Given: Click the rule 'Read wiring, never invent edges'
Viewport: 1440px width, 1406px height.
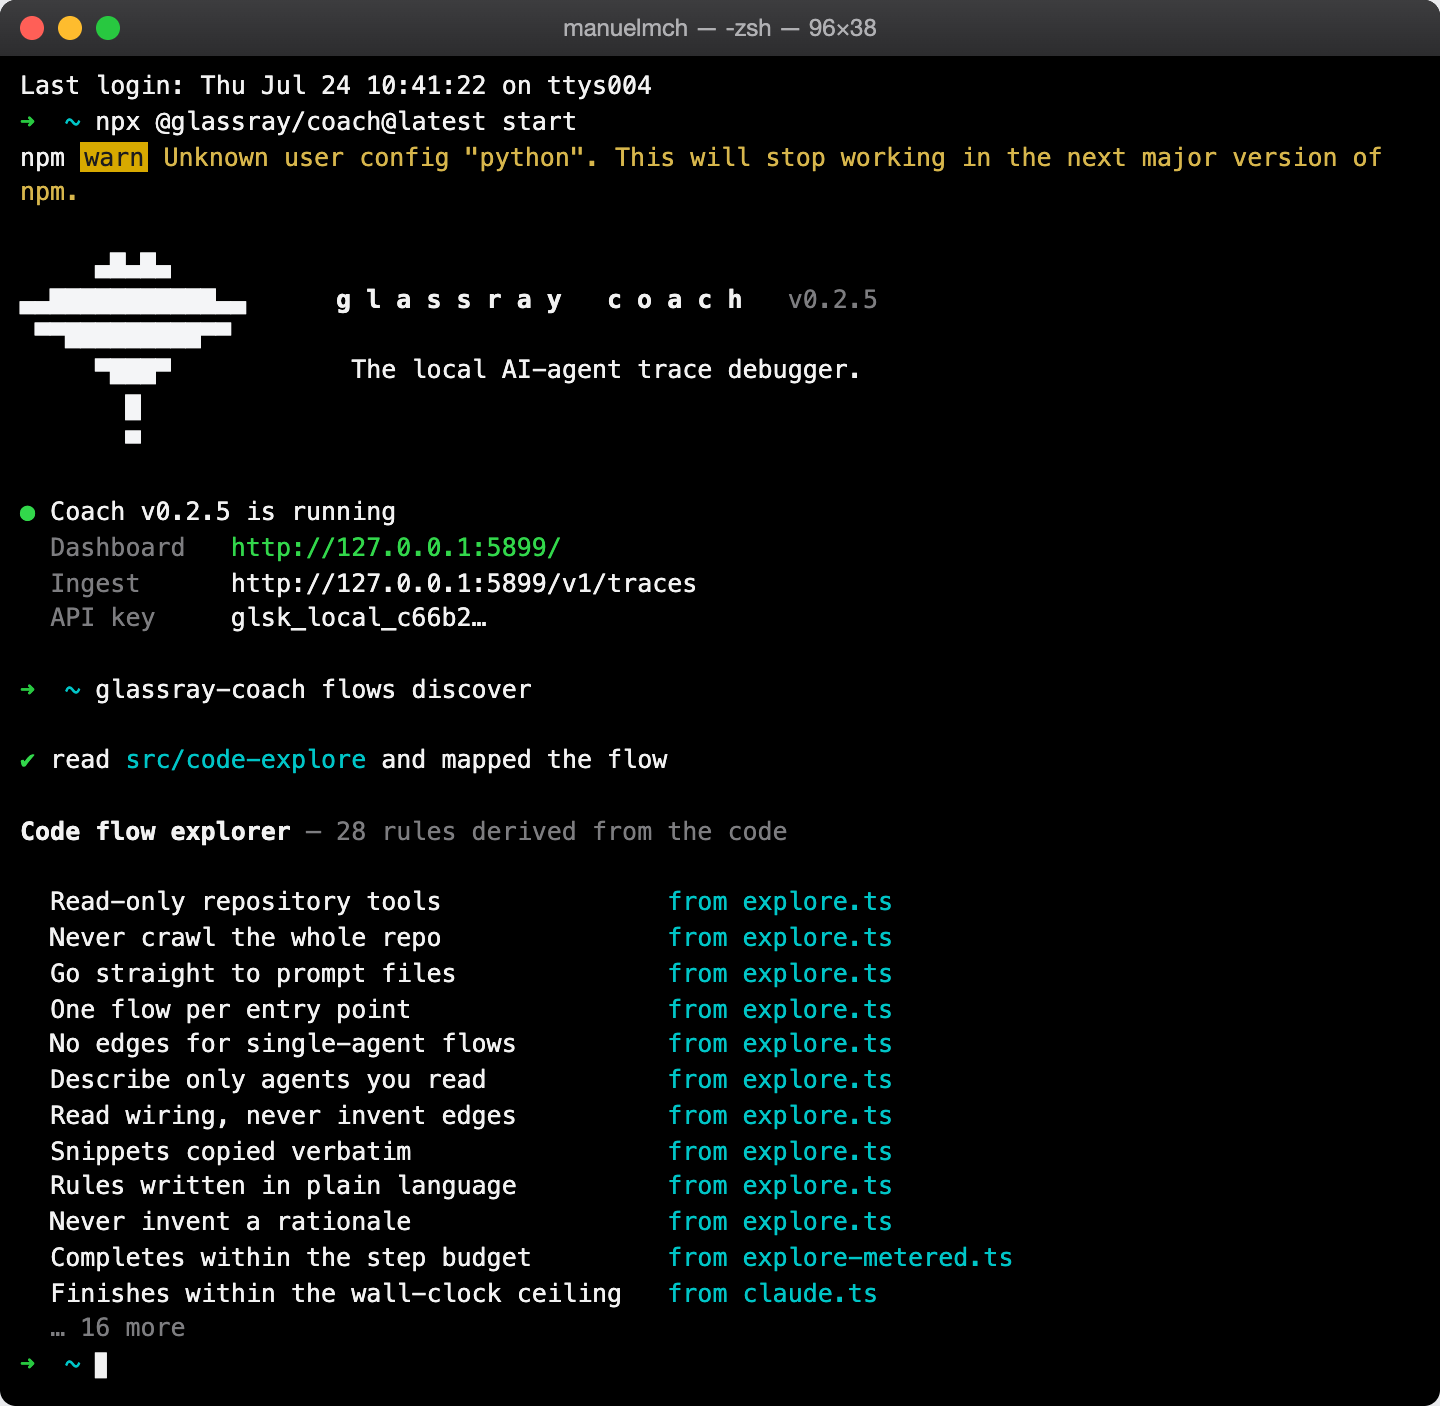Looking at the screenshot, I should 283,1115.
